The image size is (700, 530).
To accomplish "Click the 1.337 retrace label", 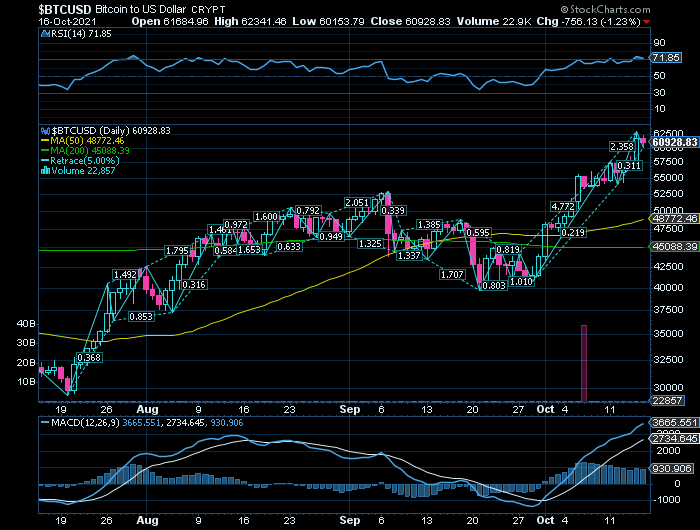I will (x=409, y=255).
